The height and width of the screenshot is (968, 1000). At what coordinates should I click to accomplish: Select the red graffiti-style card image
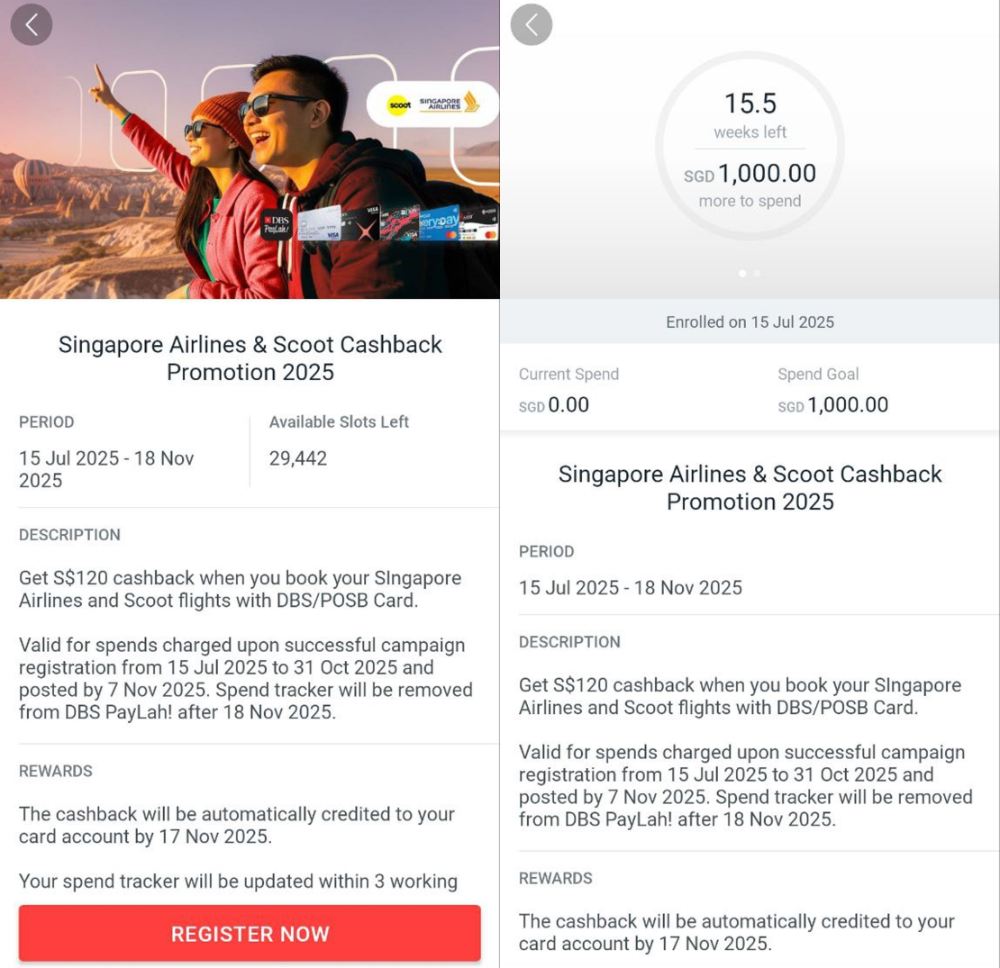coord(399,222)
